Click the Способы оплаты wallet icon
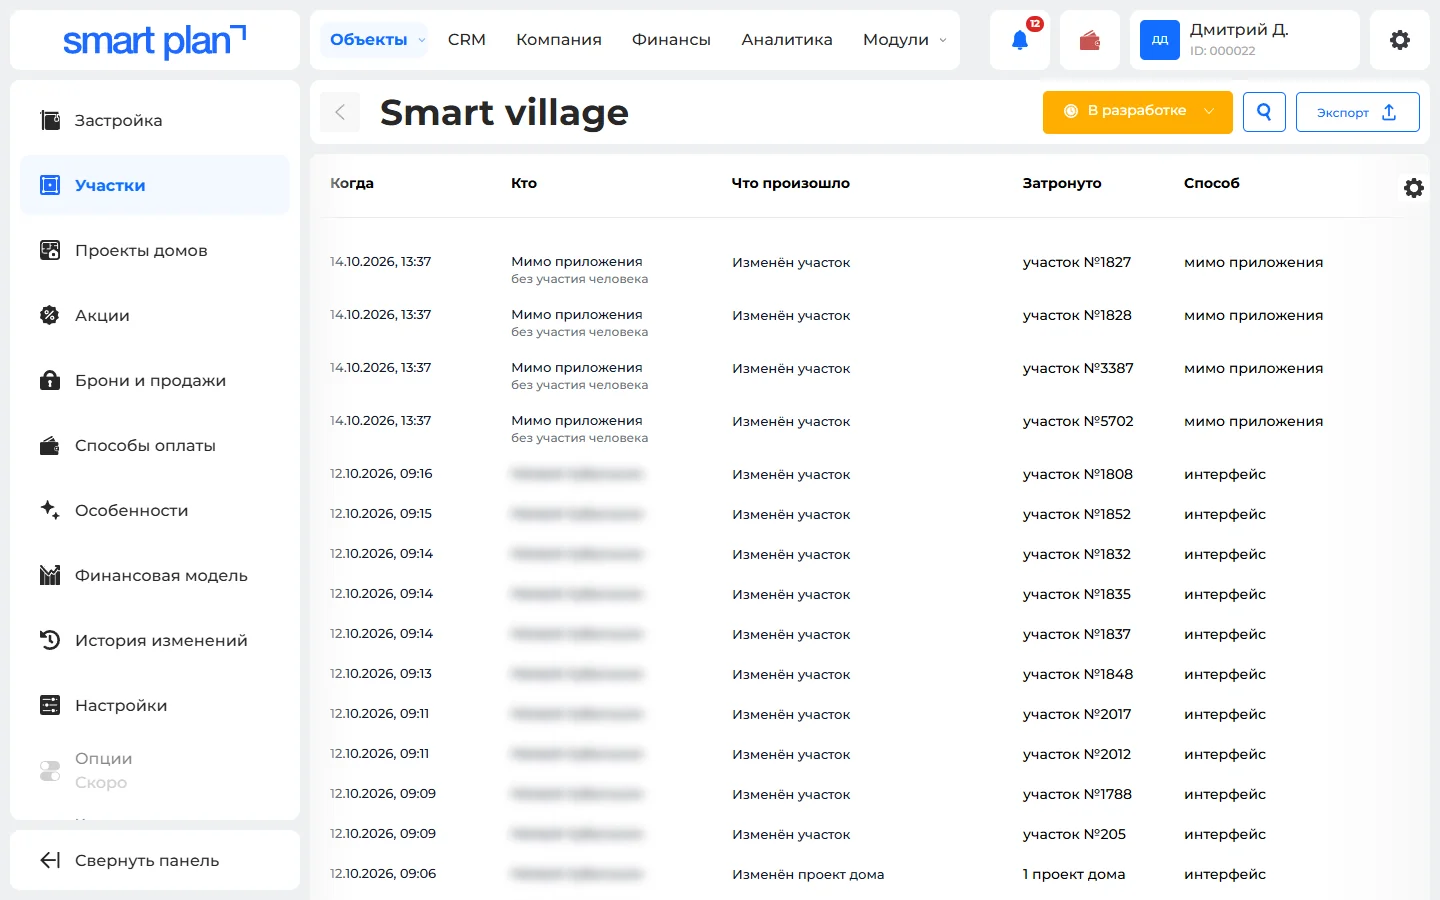The image size is (1440, 900). (50, 445)
